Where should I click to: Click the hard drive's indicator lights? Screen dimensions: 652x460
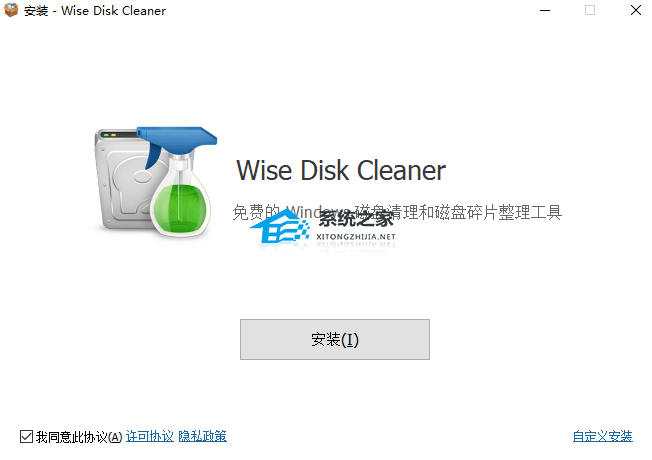pyautogui.click(x=109, y=135)
